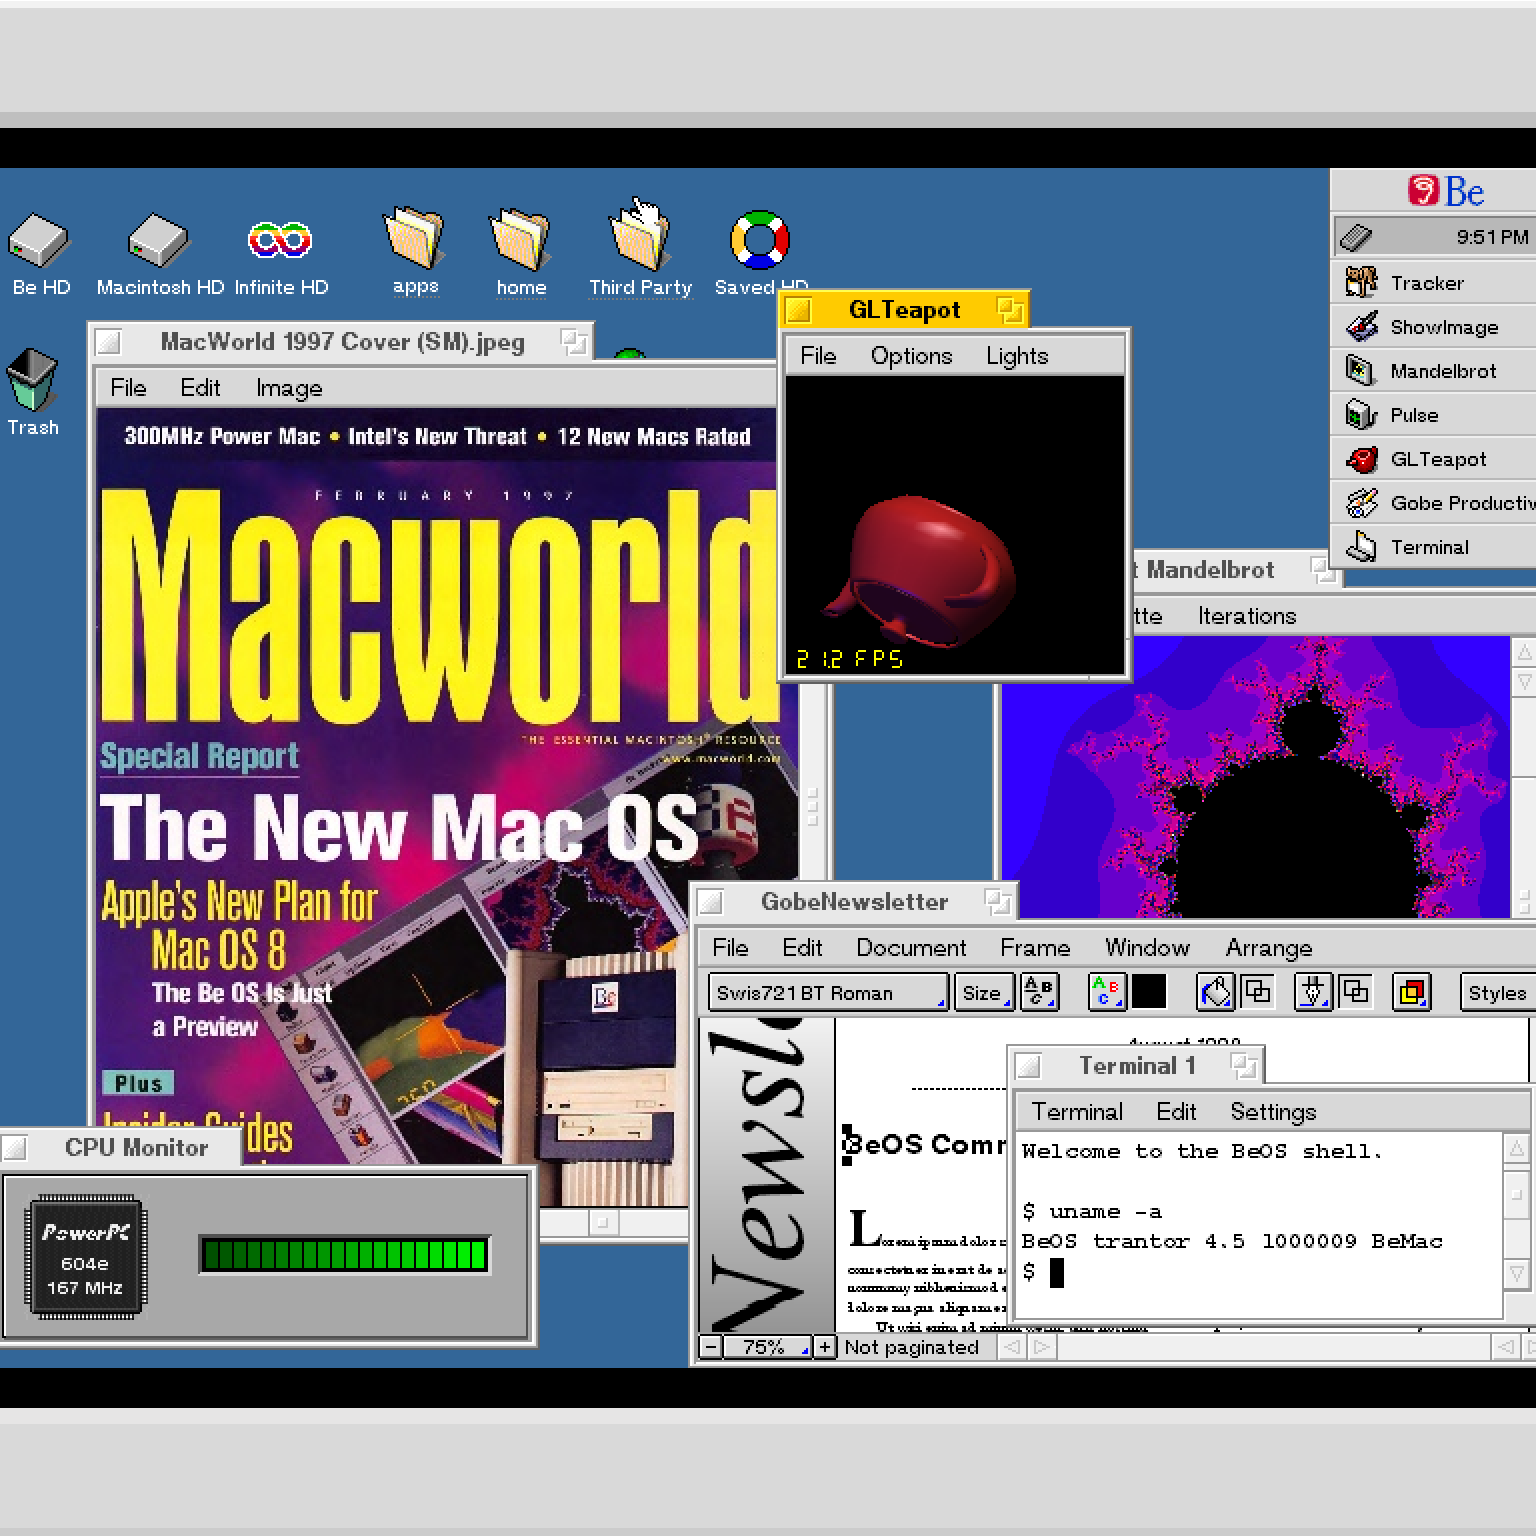Open the fill bucket tool in GobeNewsletter
The image size is (1536, 1536).
tap(1216, 992)
